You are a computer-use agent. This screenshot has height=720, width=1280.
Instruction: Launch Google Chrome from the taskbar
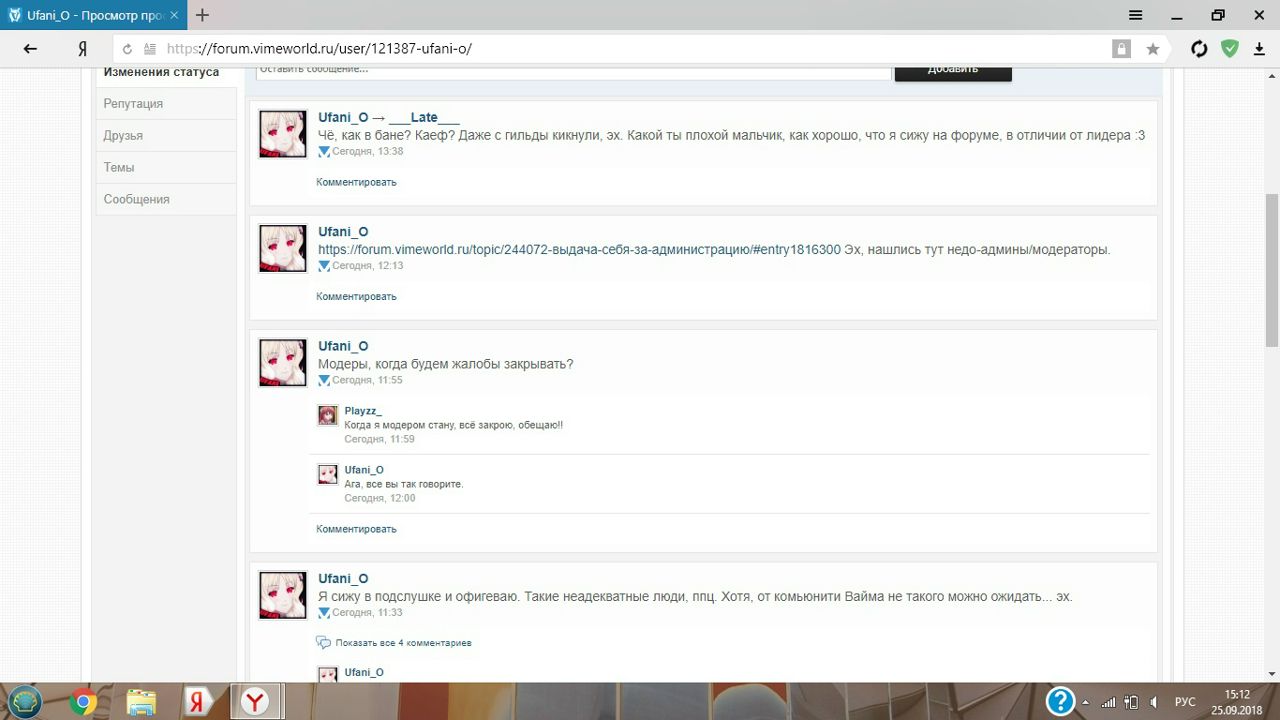[x=83, y=701]
